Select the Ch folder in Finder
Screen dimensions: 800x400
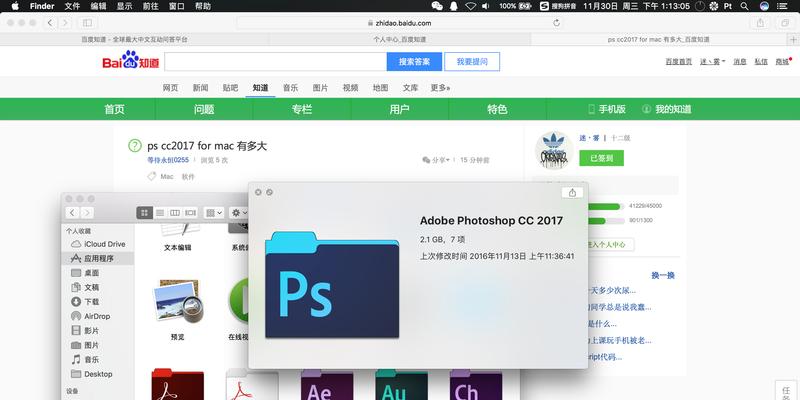(x=476, y=384)
